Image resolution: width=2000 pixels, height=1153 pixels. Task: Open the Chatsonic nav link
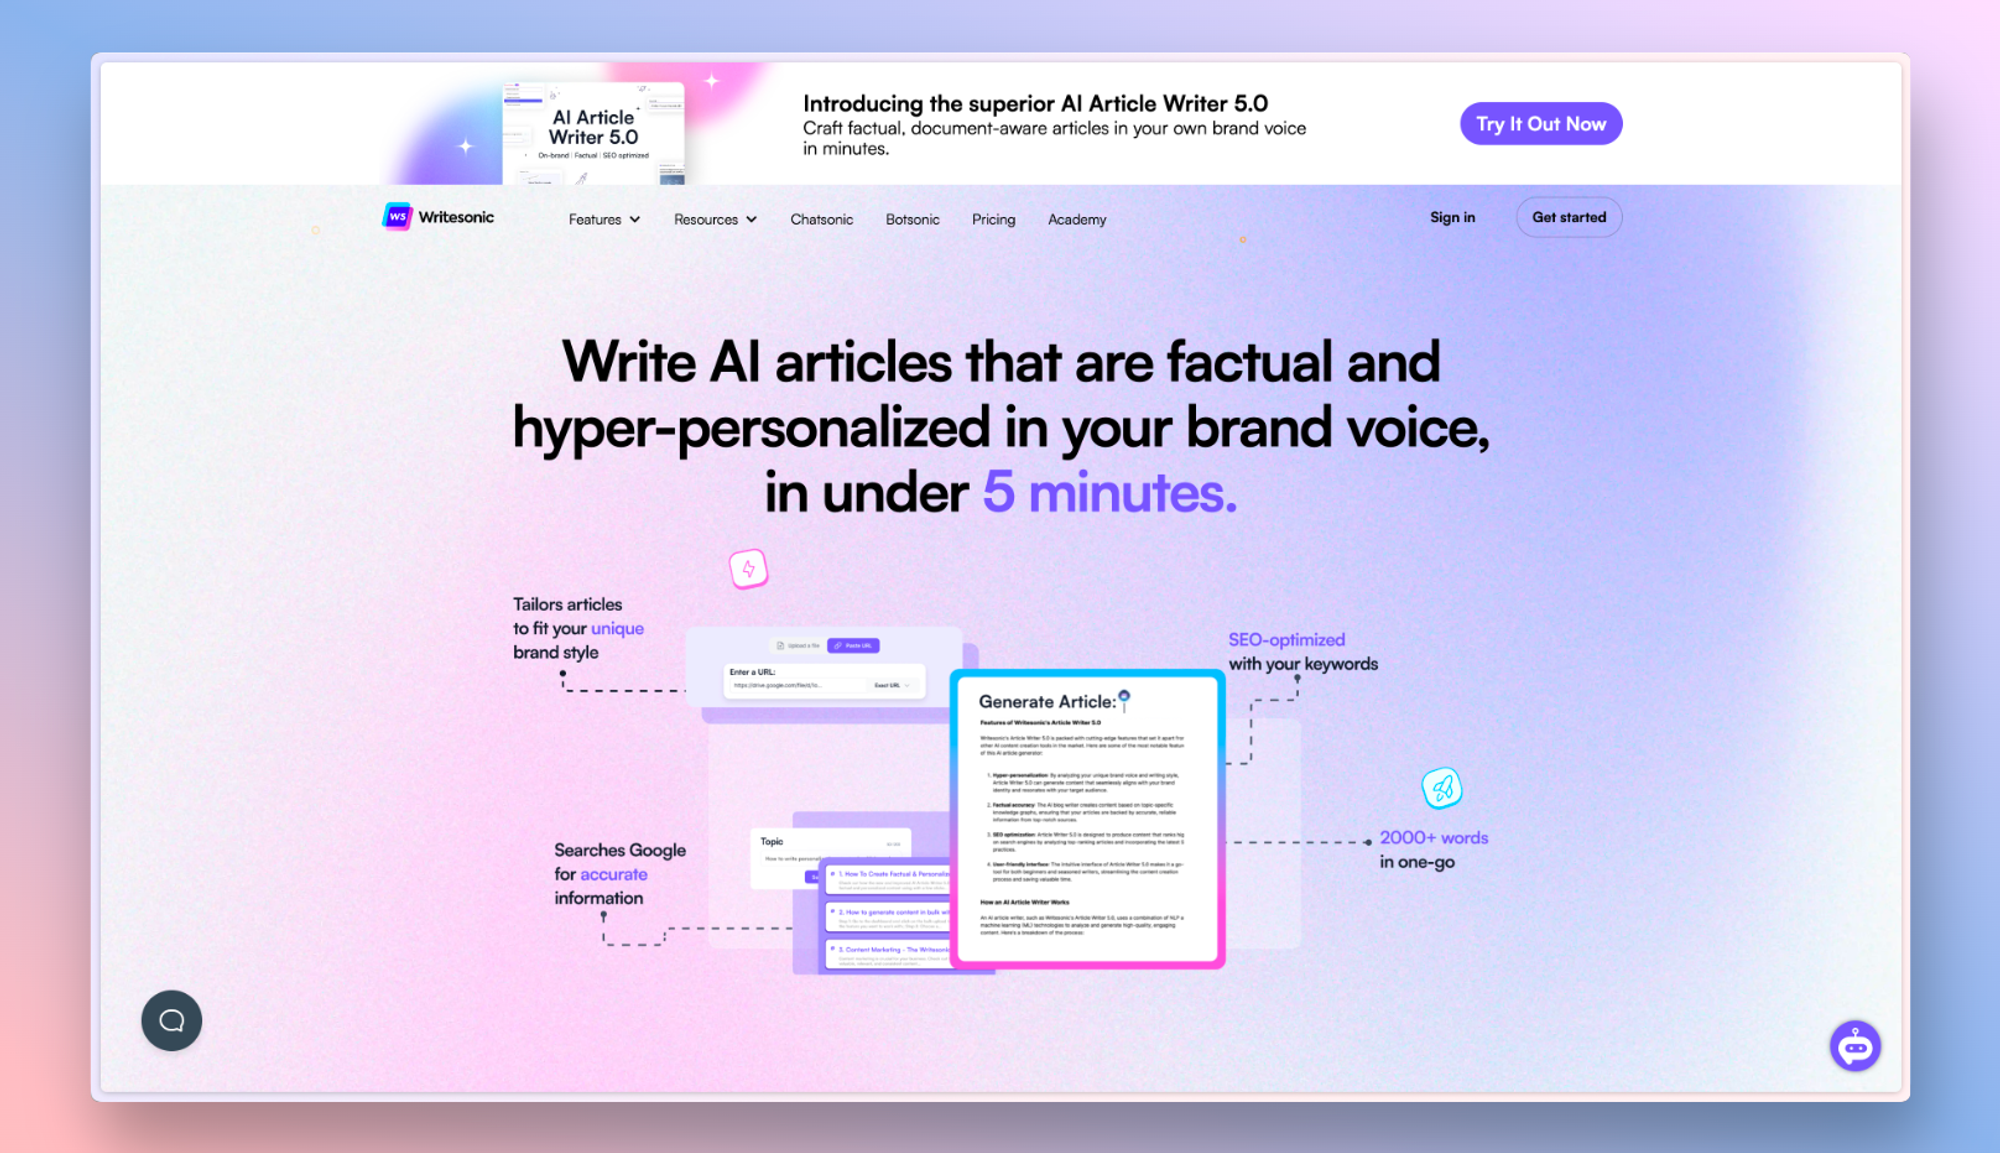821,219
